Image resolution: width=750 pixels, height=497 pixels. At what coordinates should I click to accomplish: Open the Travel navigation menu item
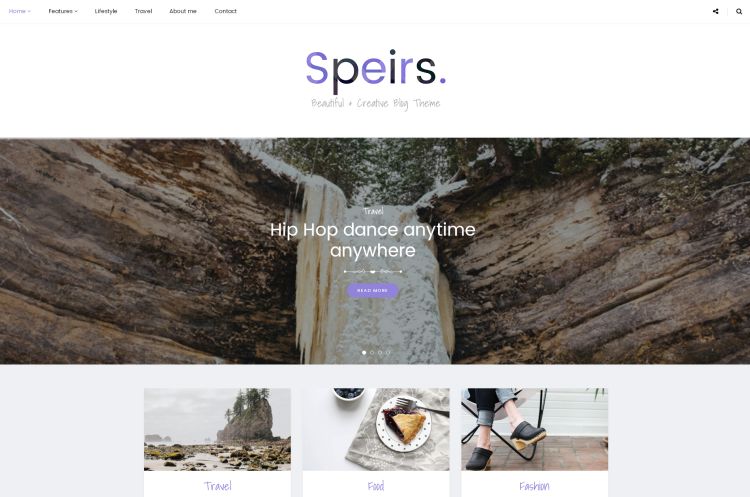click(x=143, y=11)
